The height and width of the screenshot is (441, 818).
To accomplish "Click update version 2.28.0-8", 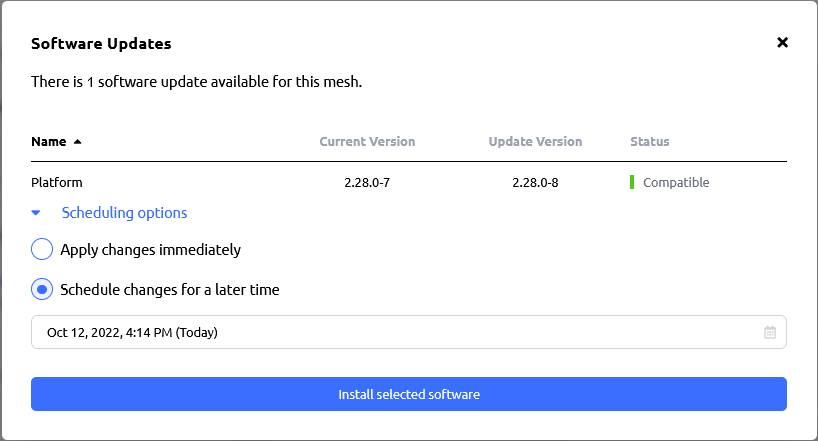I will coord(535,182).
